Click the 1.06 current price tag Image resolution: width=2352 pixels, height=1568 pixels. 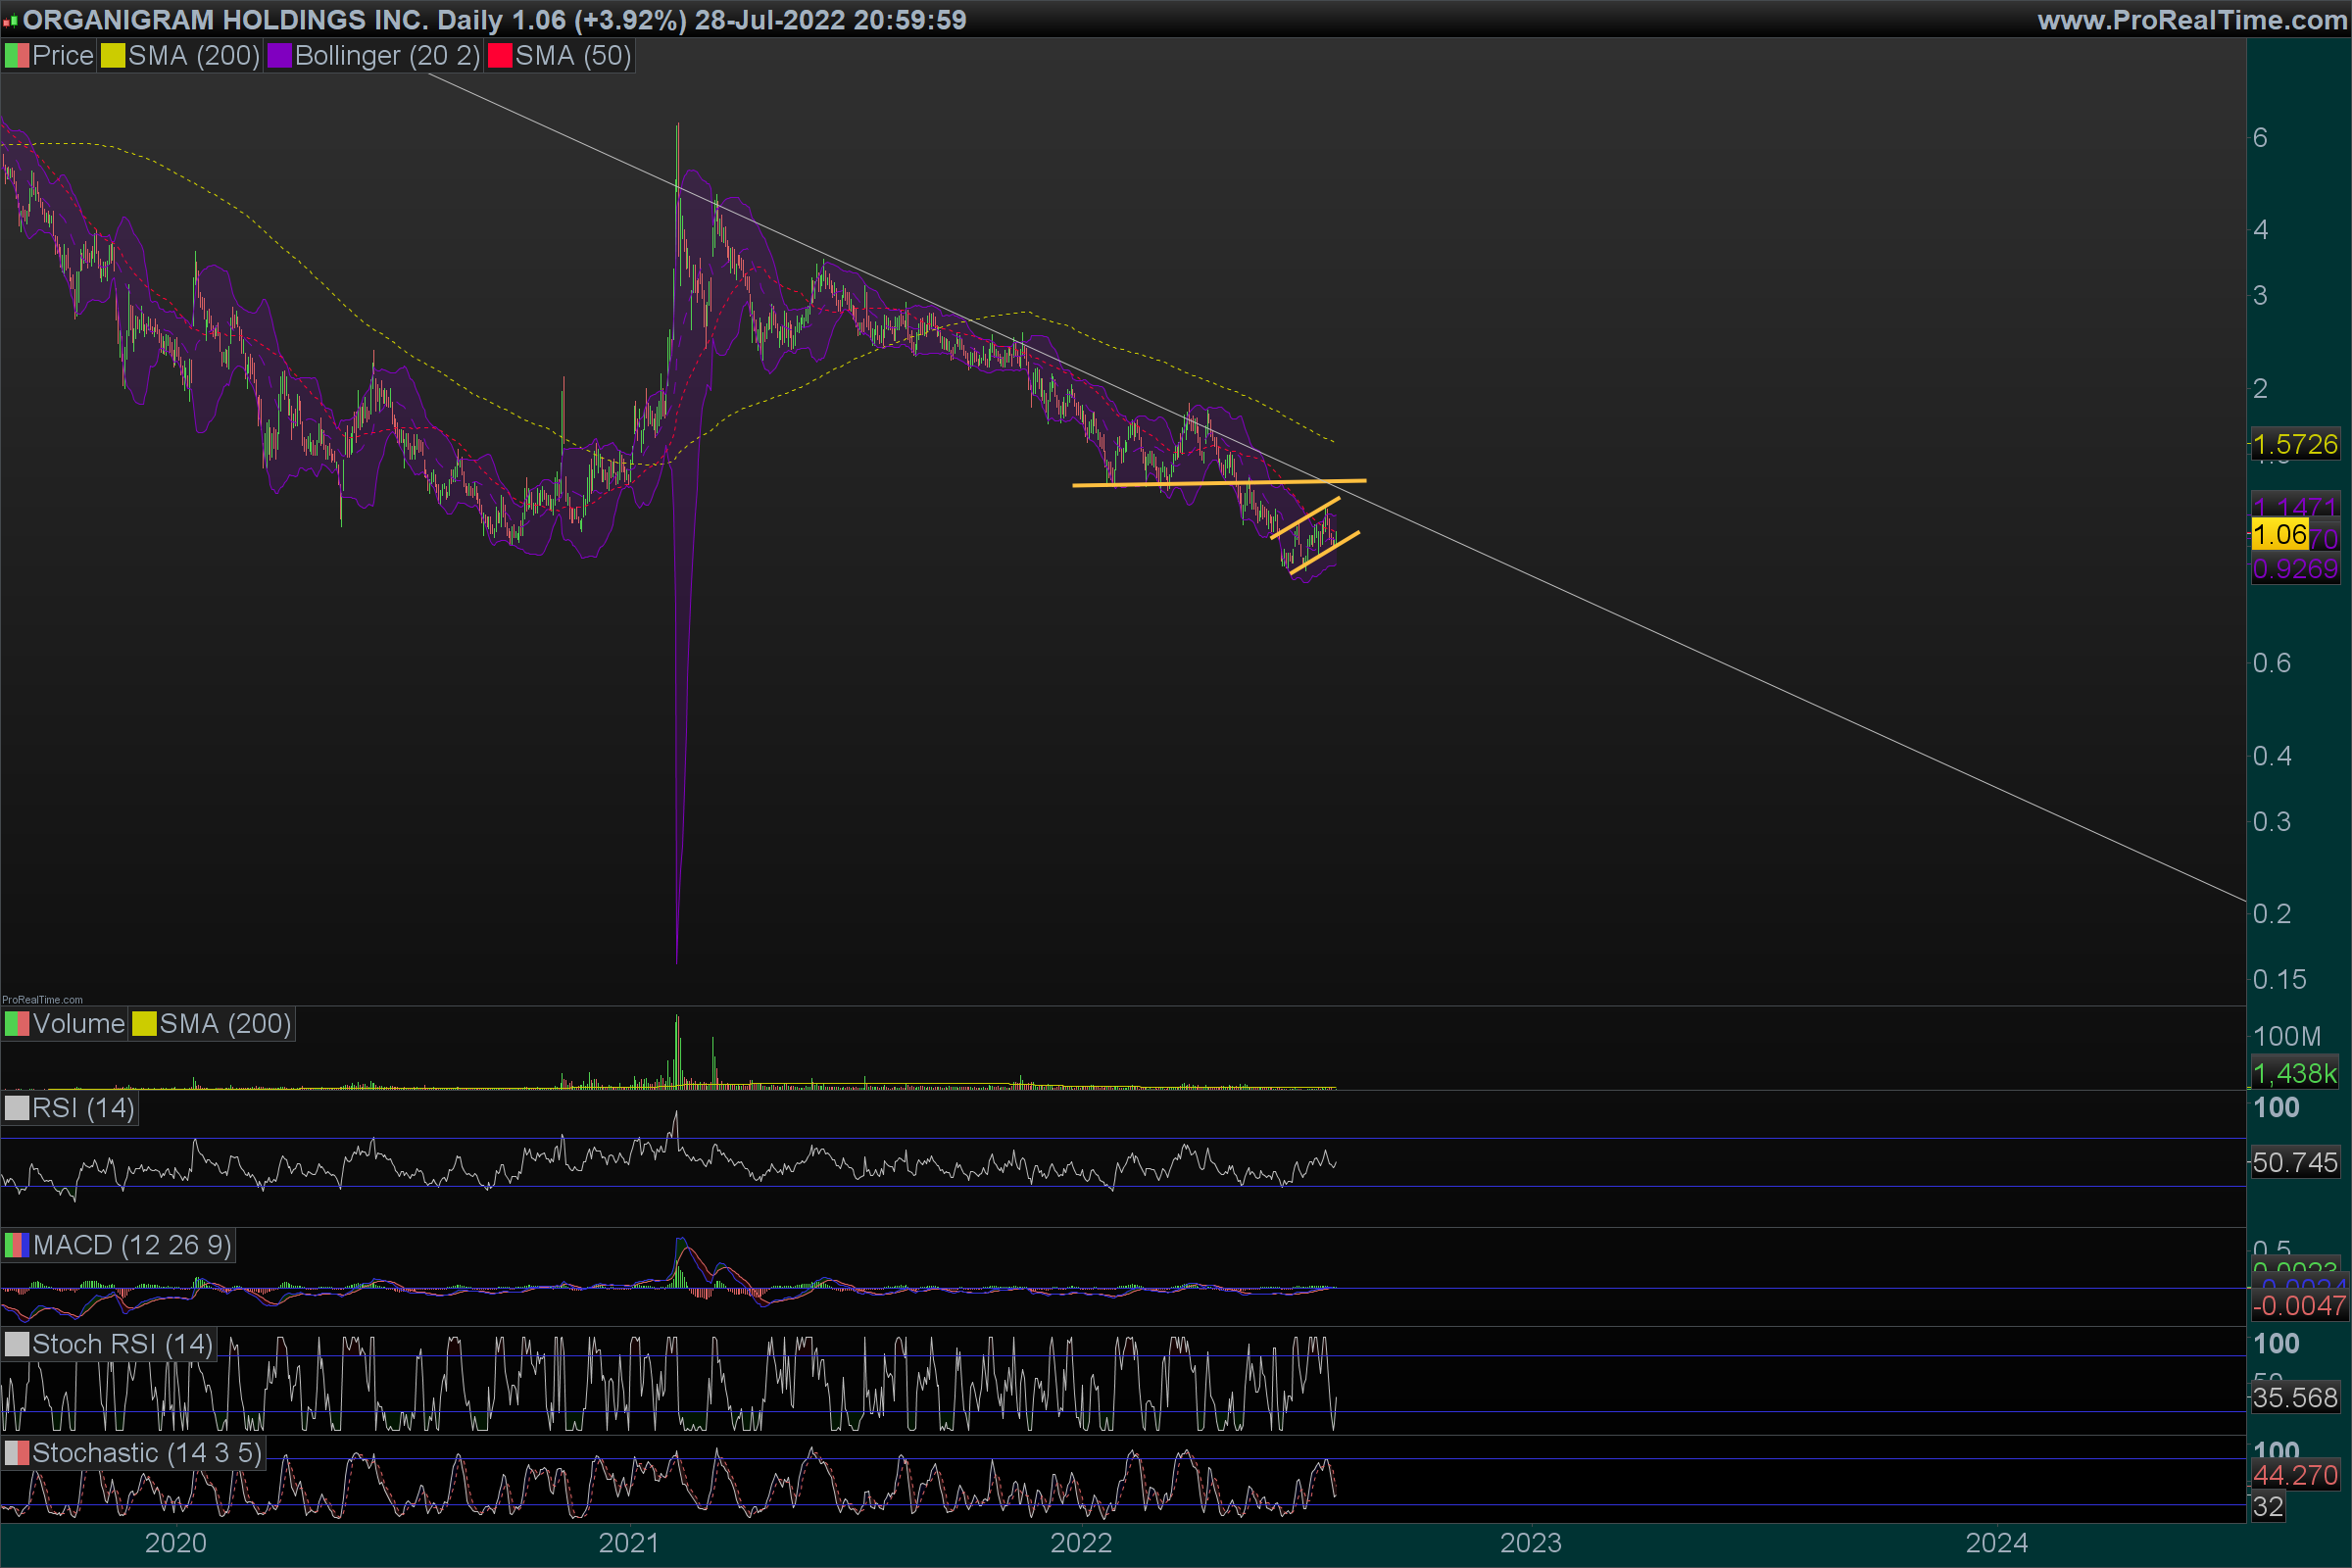click(x=2279, y=535)
